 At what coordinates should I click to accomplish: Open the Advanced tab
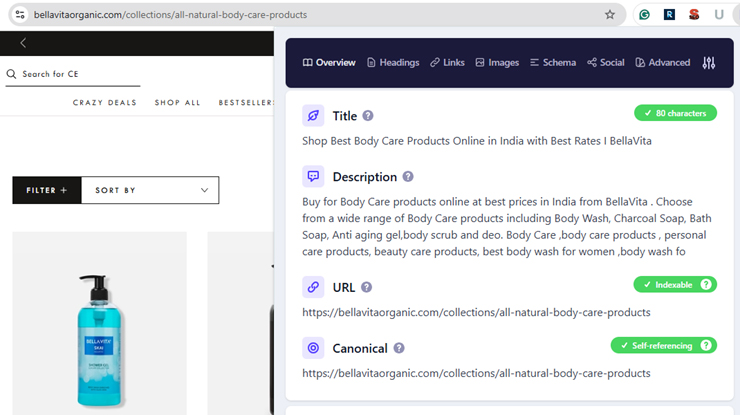tap(663, 63)
